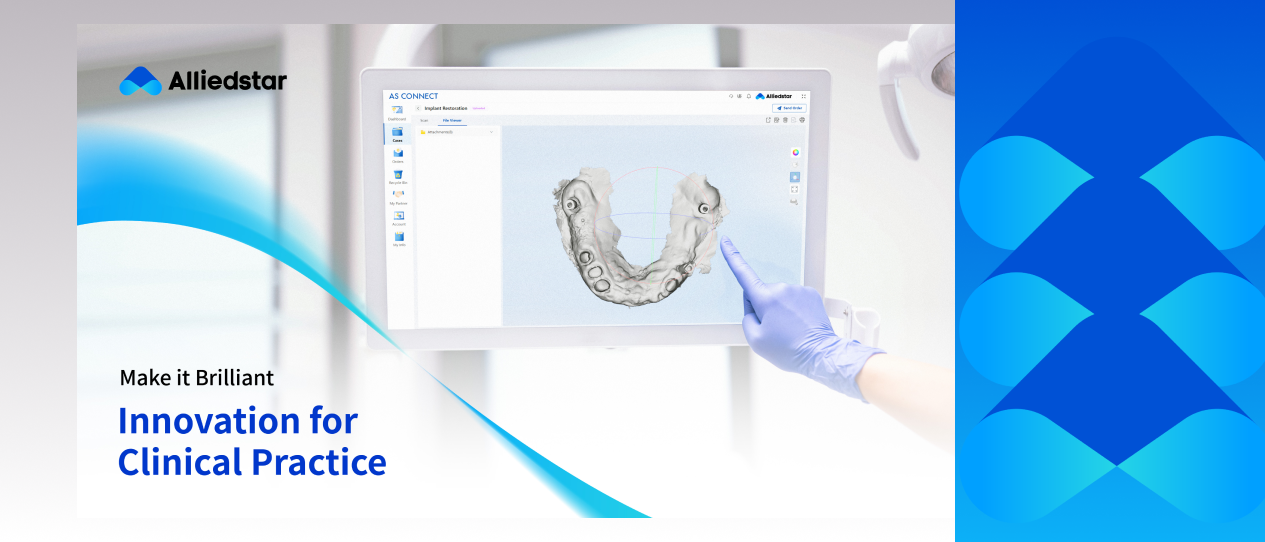
Task: Click the notification bell icon
Action: pos(749,96)
